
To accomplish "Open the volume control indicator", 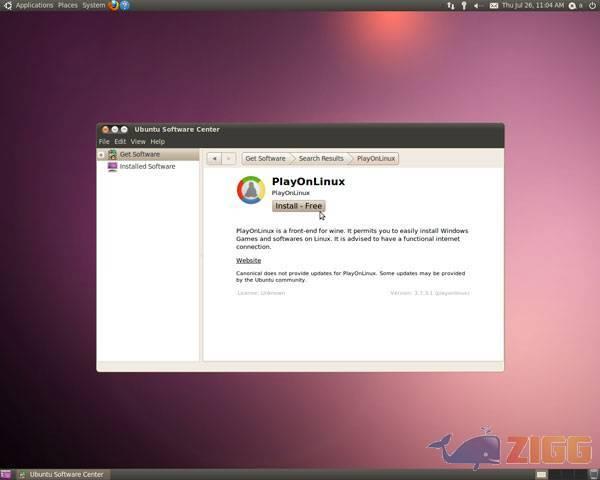I will 478,5.
